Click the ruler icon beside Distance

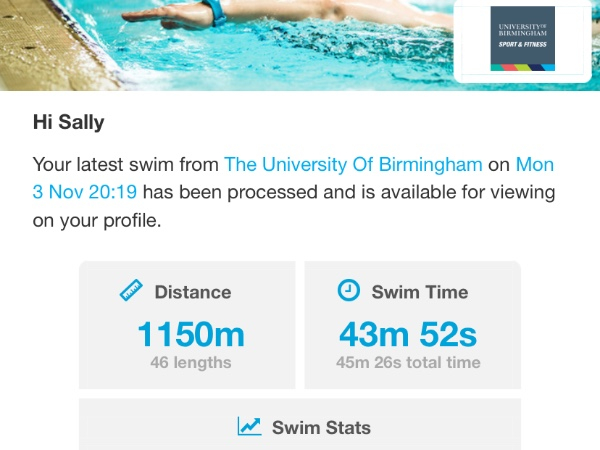[132, 292]
